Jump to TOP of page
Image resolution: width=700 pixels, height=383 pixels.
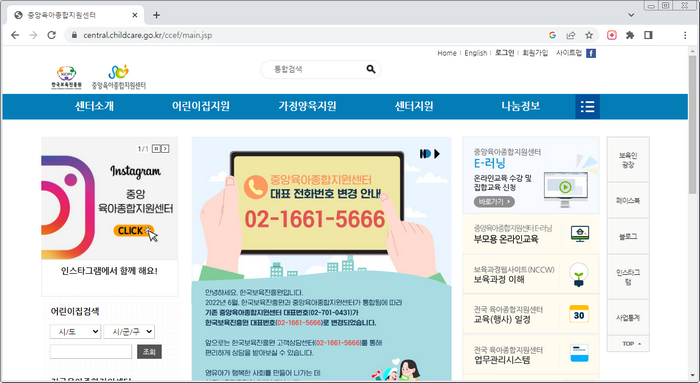click(628, 344)
